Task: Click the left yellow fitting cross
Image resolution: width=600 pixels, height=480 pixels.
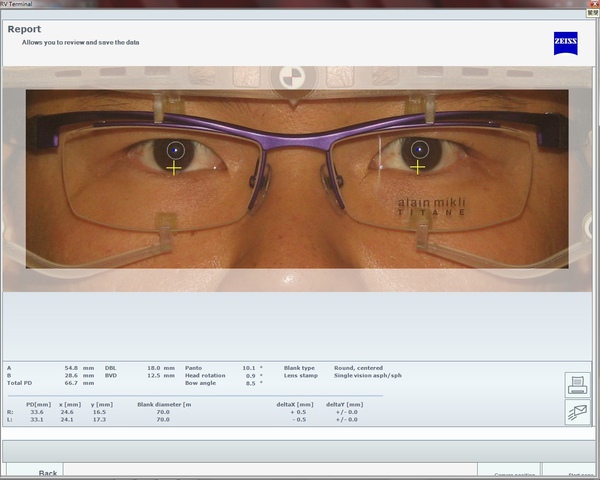Action: click(x=174, y=168)
